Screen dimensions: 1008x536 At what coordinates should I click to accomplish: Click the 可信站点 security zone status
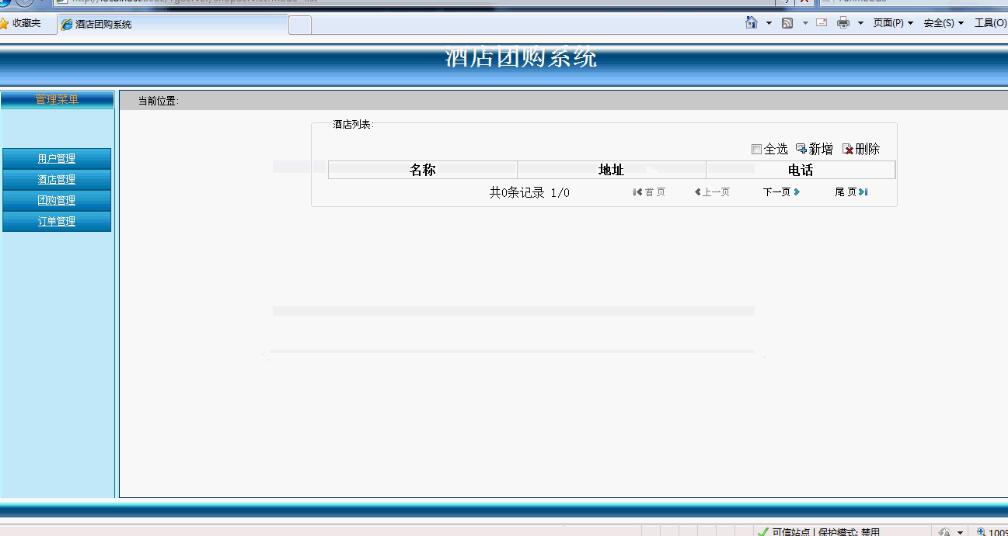(x=792, y=532)
